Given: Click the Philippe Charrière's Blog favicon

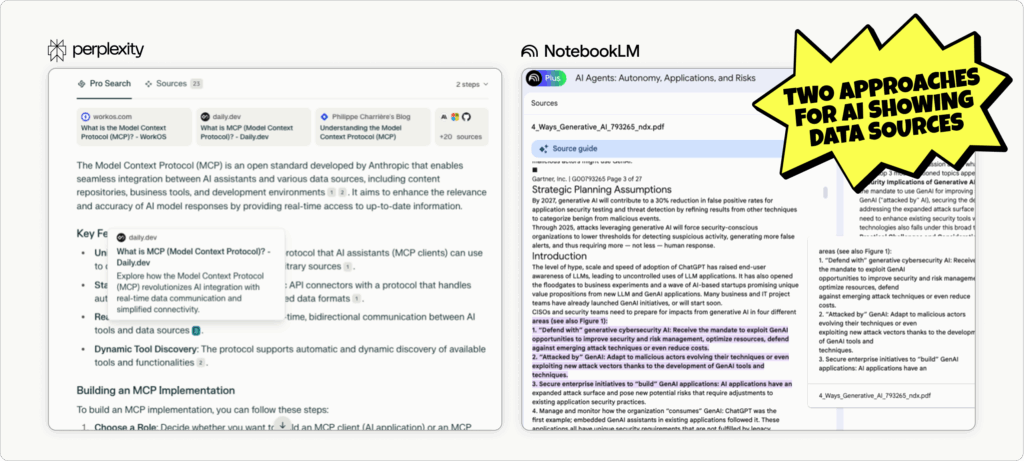Looking at the screenshot, I should [325, 116].
